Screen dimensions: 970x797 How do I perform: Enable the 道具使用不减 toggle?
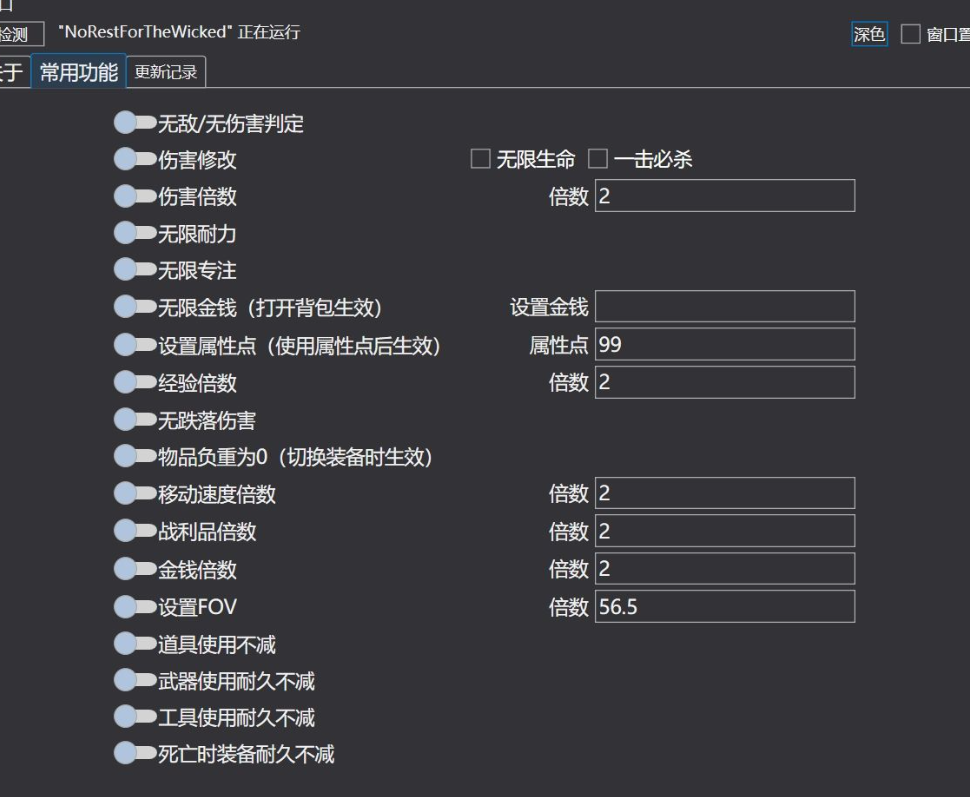click(x=135, y=644)
